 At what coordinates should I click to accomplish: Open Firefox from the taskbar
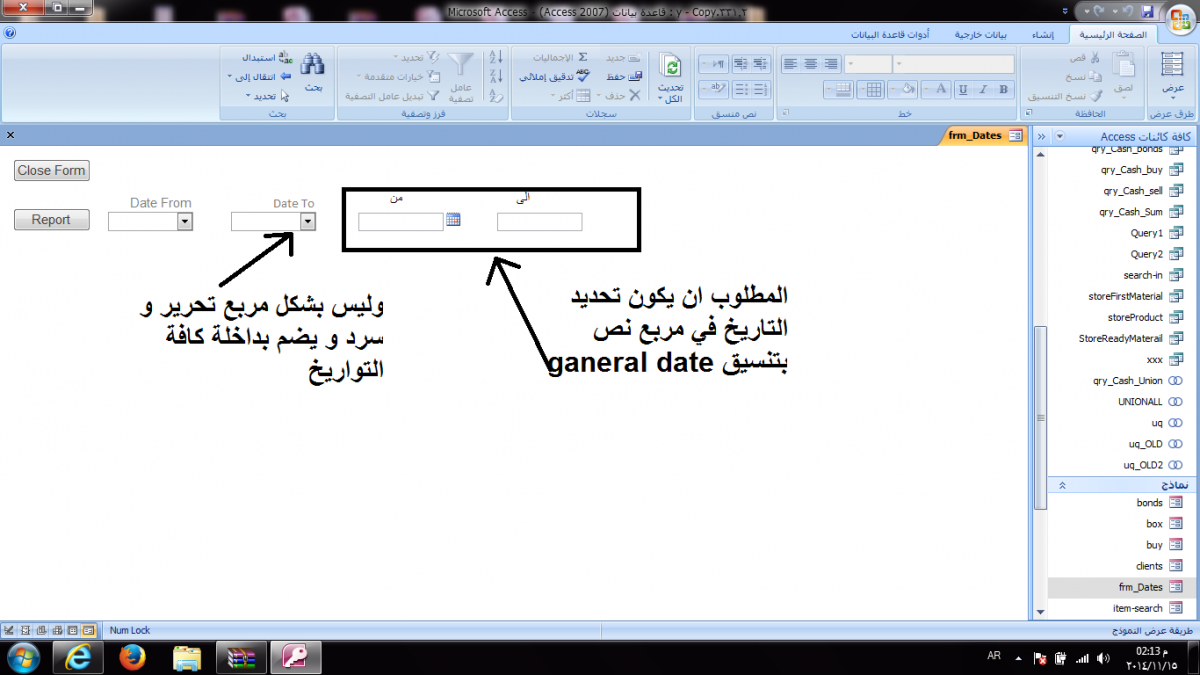(132, 657)
